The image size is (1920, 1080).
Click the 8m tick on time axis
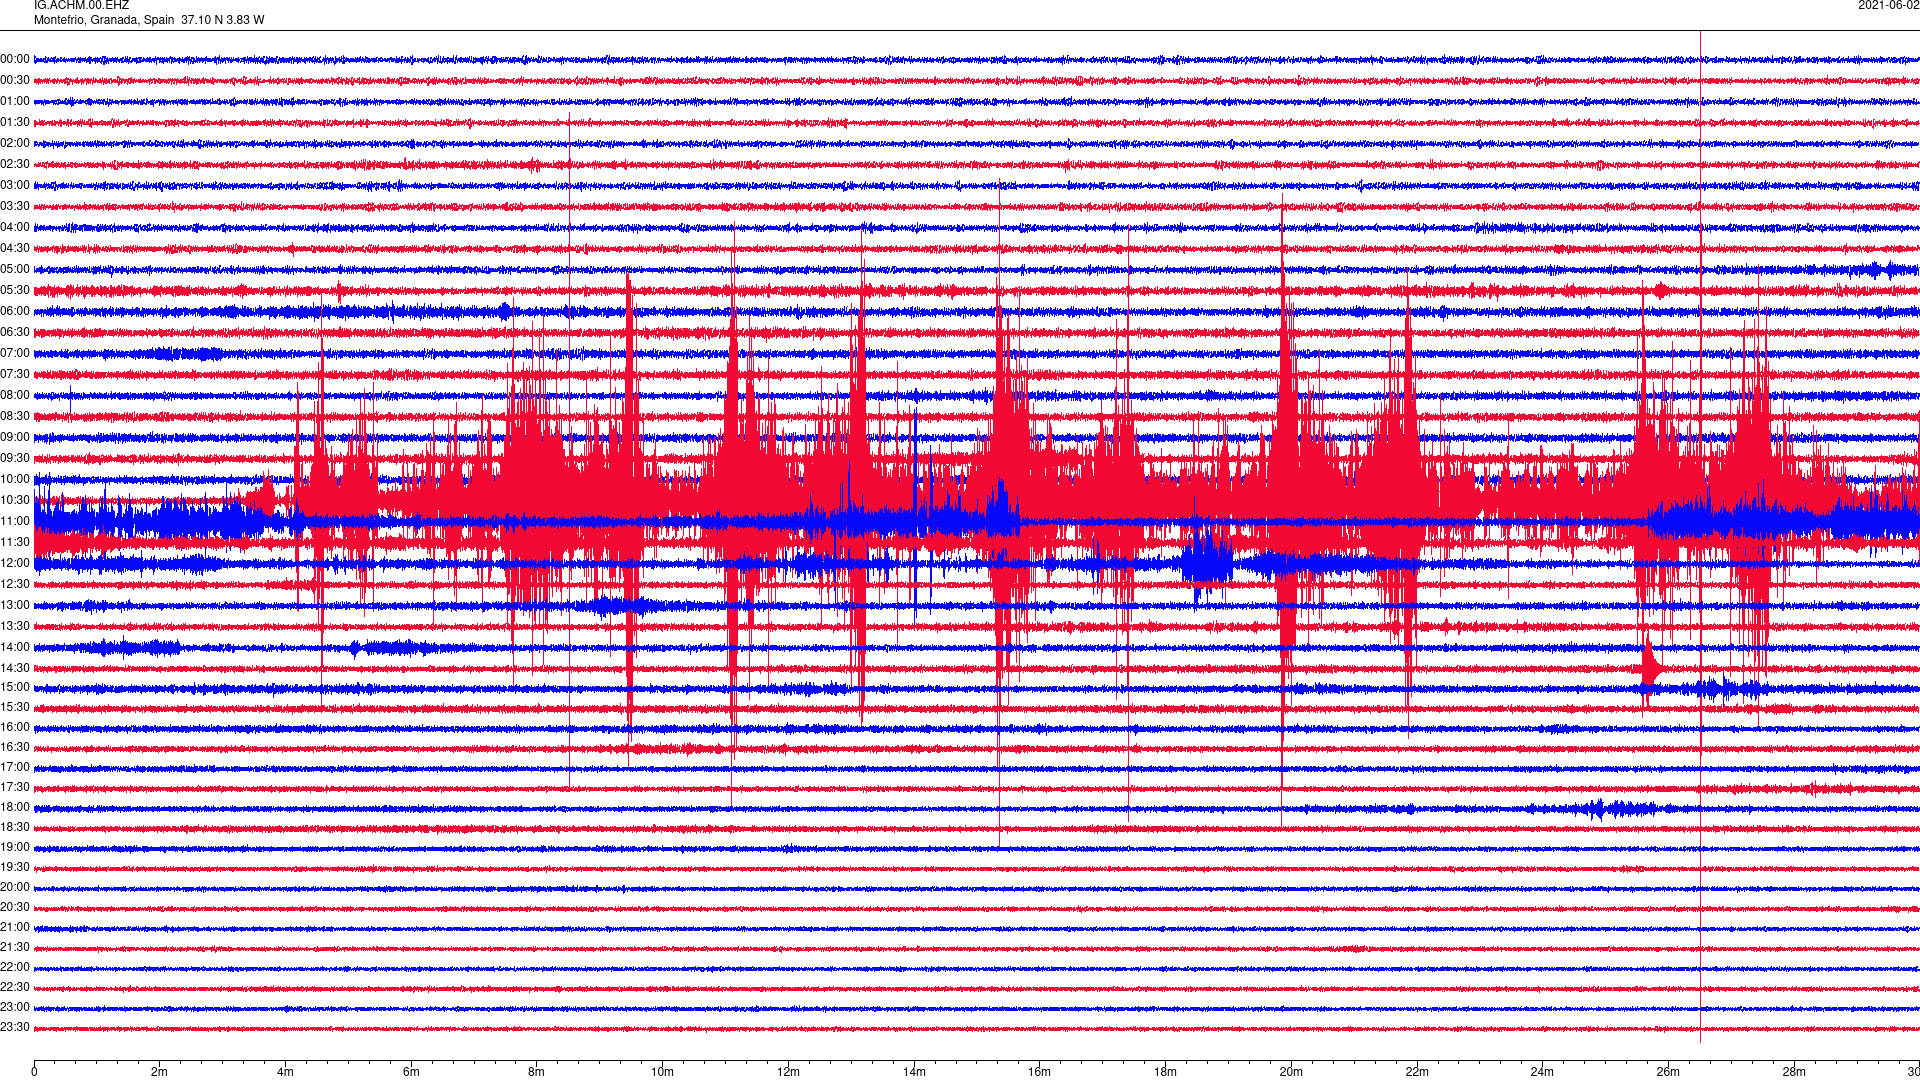click(x=537, y=1072)
